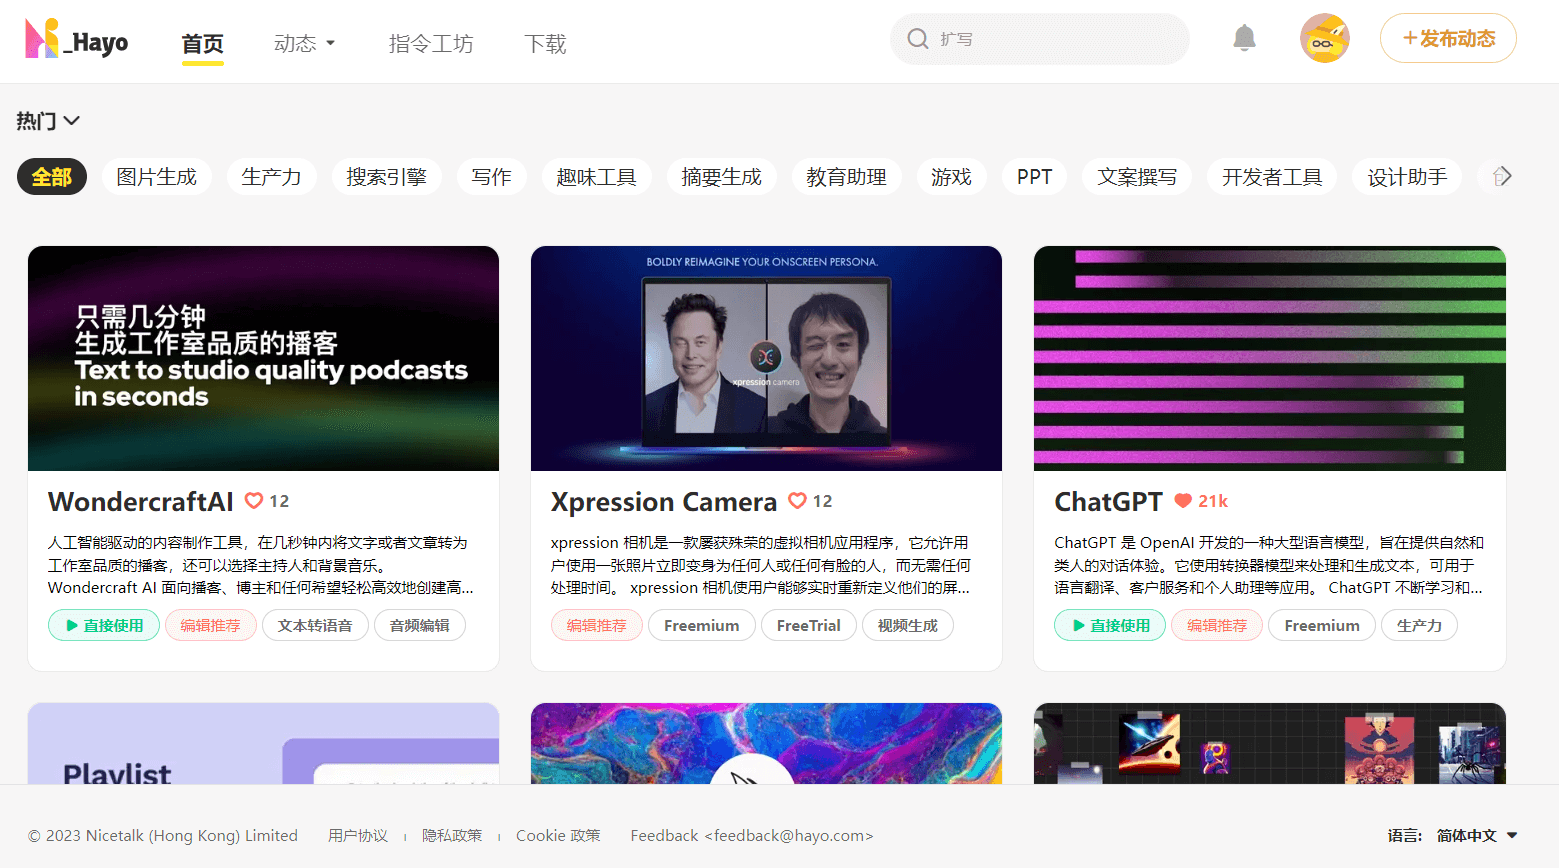Filter by 文案撰写 category
Image resolution: width=1559 pixels, height=868 pixels.
click(1138, 177)
